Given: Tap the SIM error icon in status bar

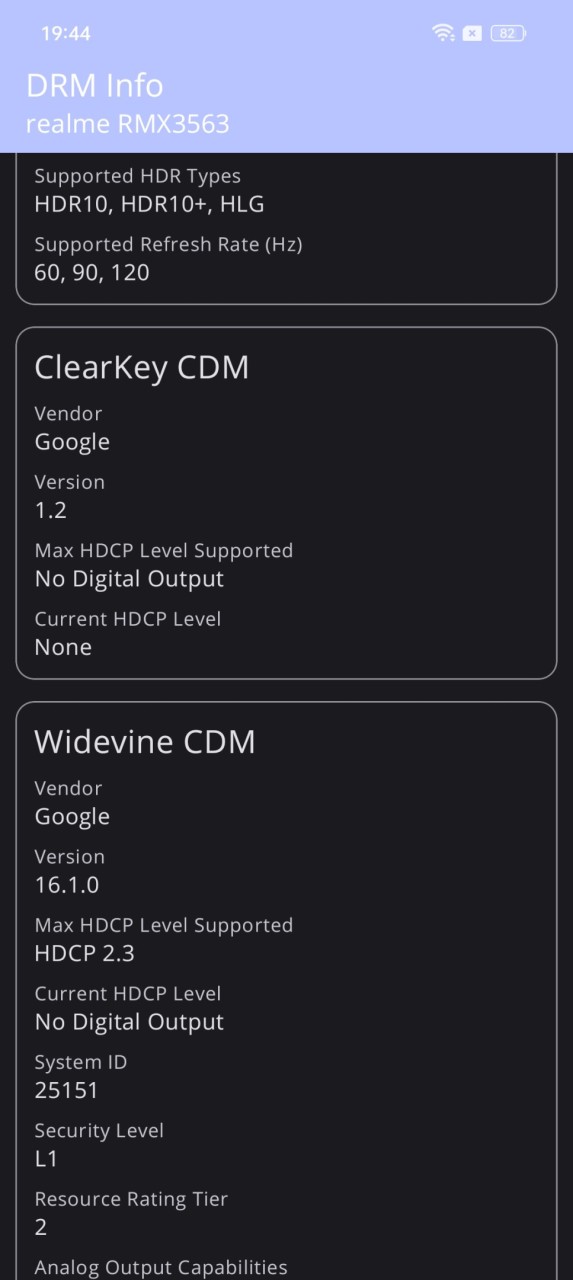Looking at the screenshot, I should point(473,33).
